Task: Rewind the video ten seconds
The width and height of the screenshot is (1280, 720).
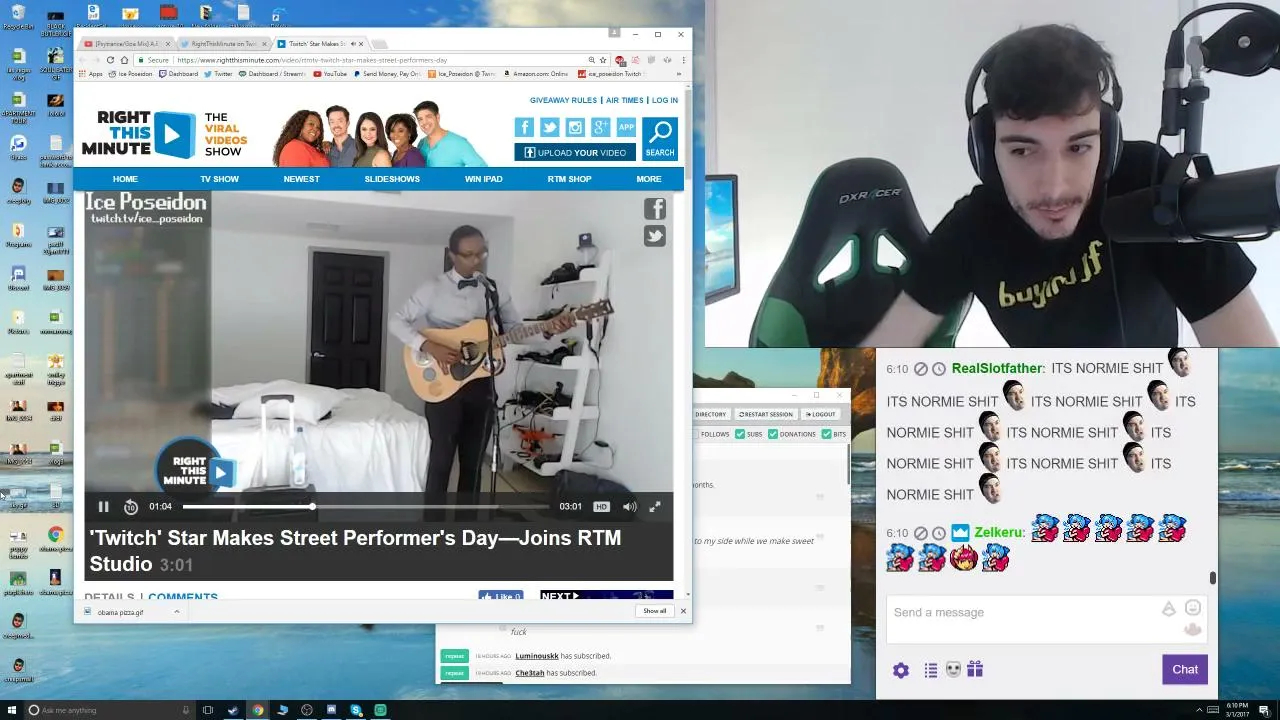Action: point(130,507)
